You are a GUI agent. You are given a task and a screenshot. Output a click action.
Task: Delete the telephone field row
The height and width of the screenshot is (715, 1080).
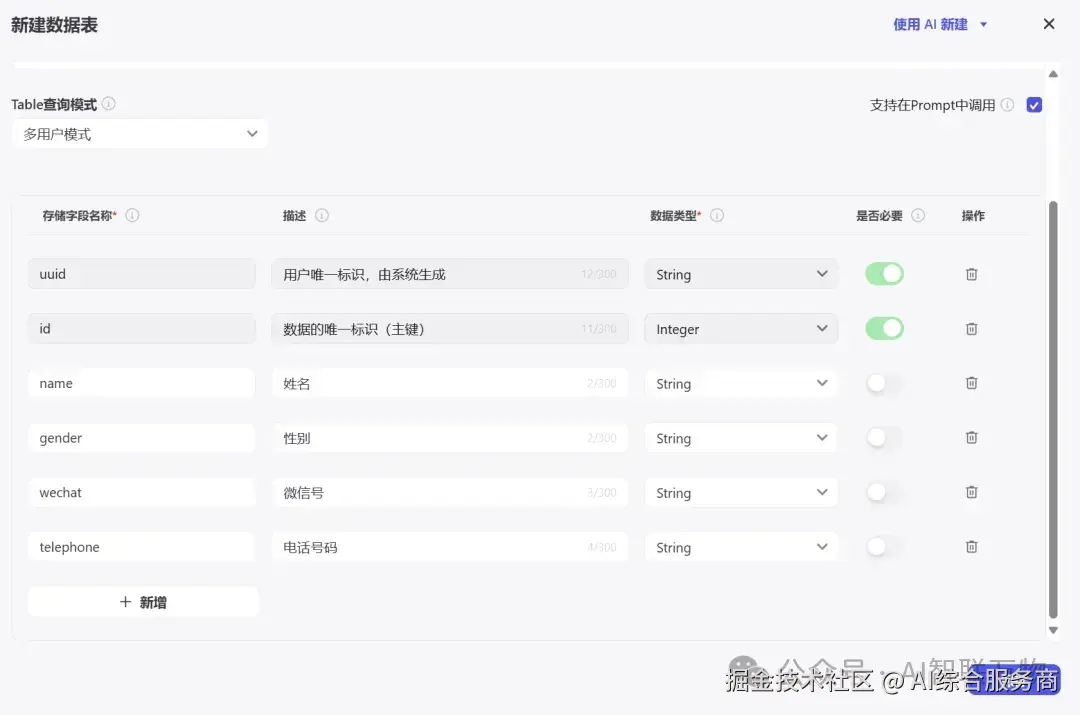(x=971, y=547)
